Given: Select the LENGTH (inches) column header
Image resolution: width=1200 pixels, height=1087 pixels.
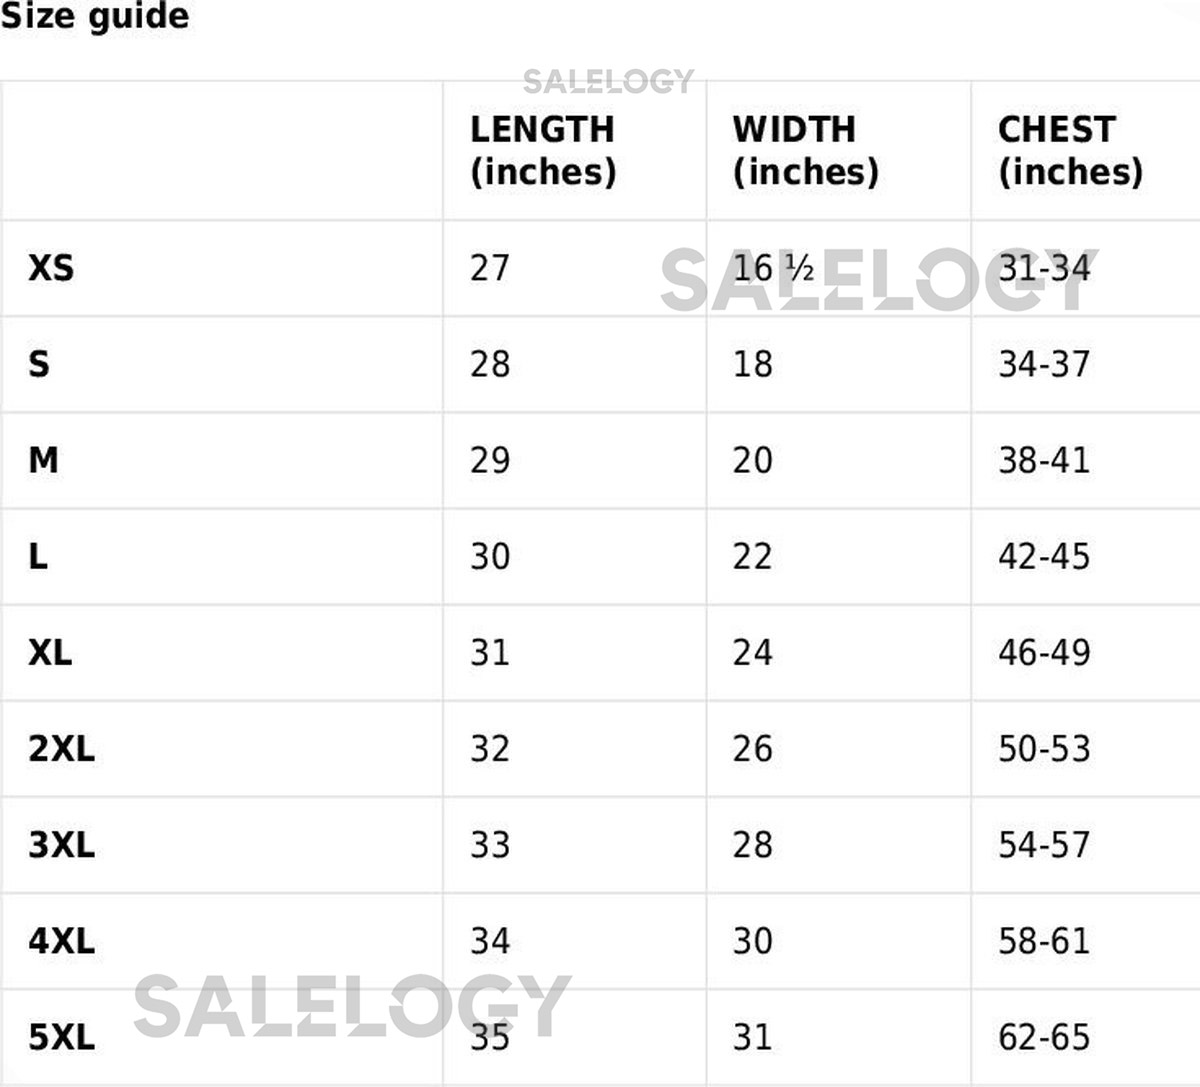Looking at the screenshot, I should (x=543, y=150).
